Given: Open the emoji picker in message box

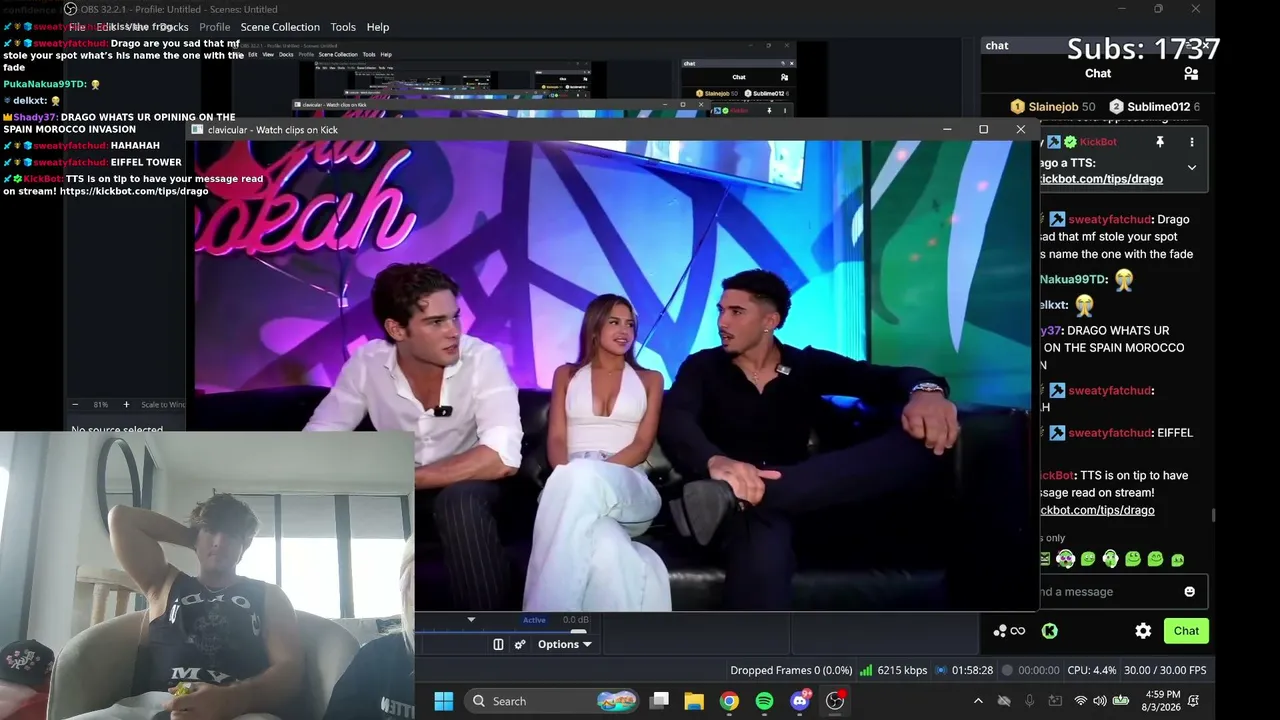Looking at the screenshot, I should (1189, 592).
